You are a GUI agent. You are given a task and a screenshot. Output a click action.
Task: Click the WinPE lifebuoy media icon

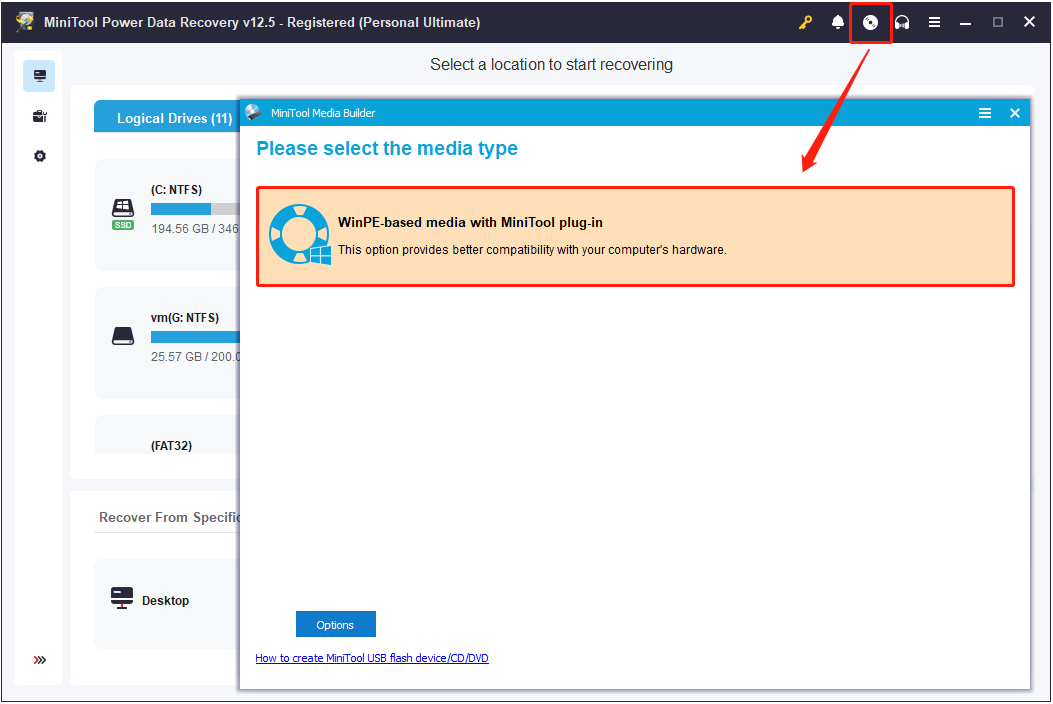coord(300,234)
